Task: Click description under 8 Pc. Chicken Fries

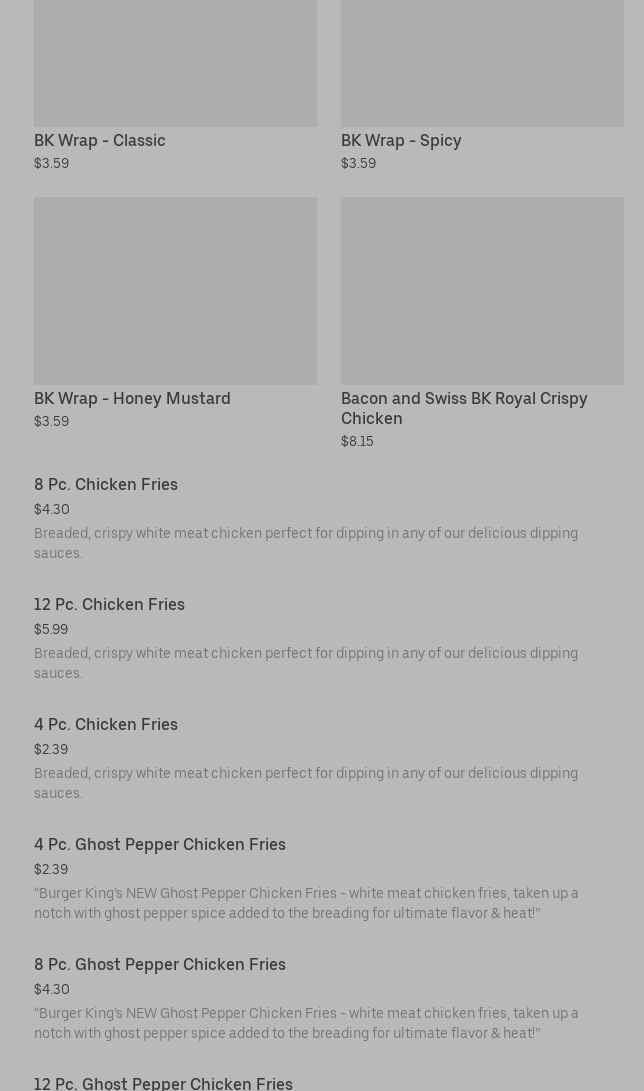Action: pos(306,543)
